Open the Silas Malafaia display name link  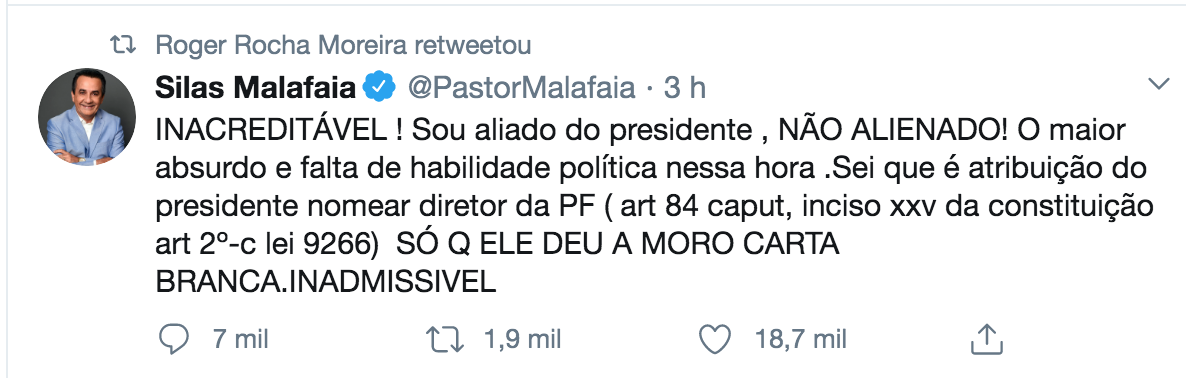pyautogui.click(x=256, y=88)
